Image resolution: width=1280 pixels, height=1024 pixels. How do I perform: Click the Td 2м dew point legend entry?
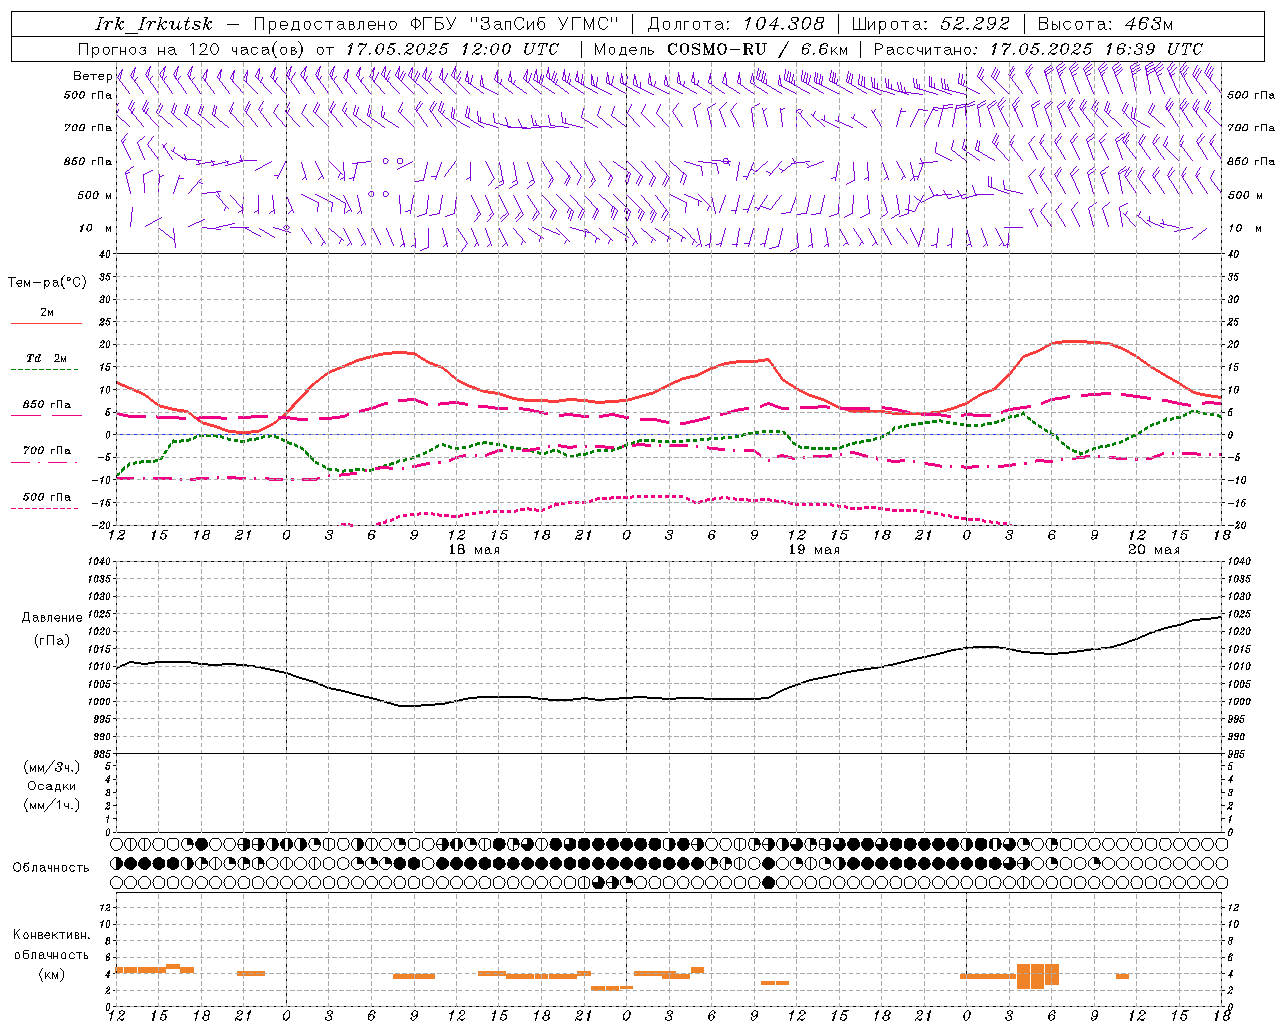point(47,358)
